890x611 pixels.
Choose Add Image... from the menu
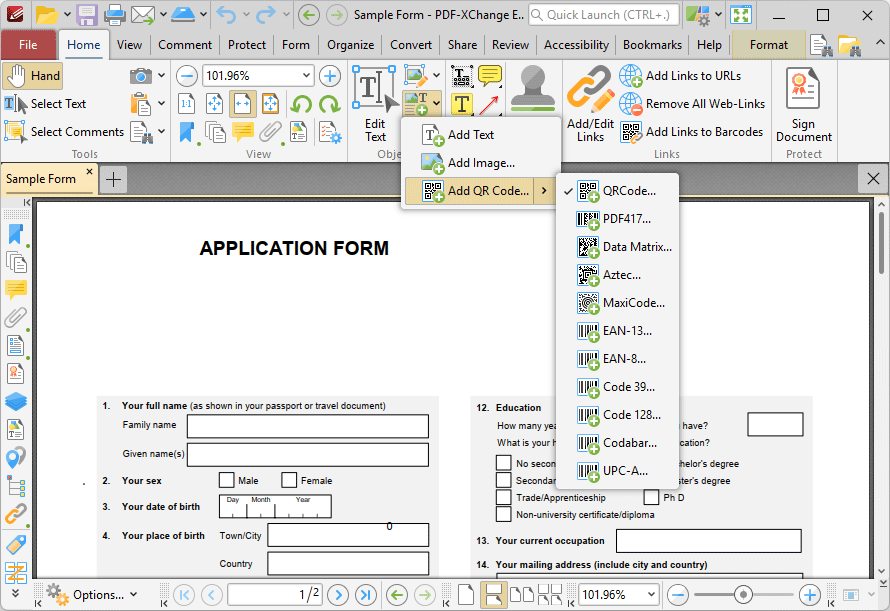tap(480, 163)
